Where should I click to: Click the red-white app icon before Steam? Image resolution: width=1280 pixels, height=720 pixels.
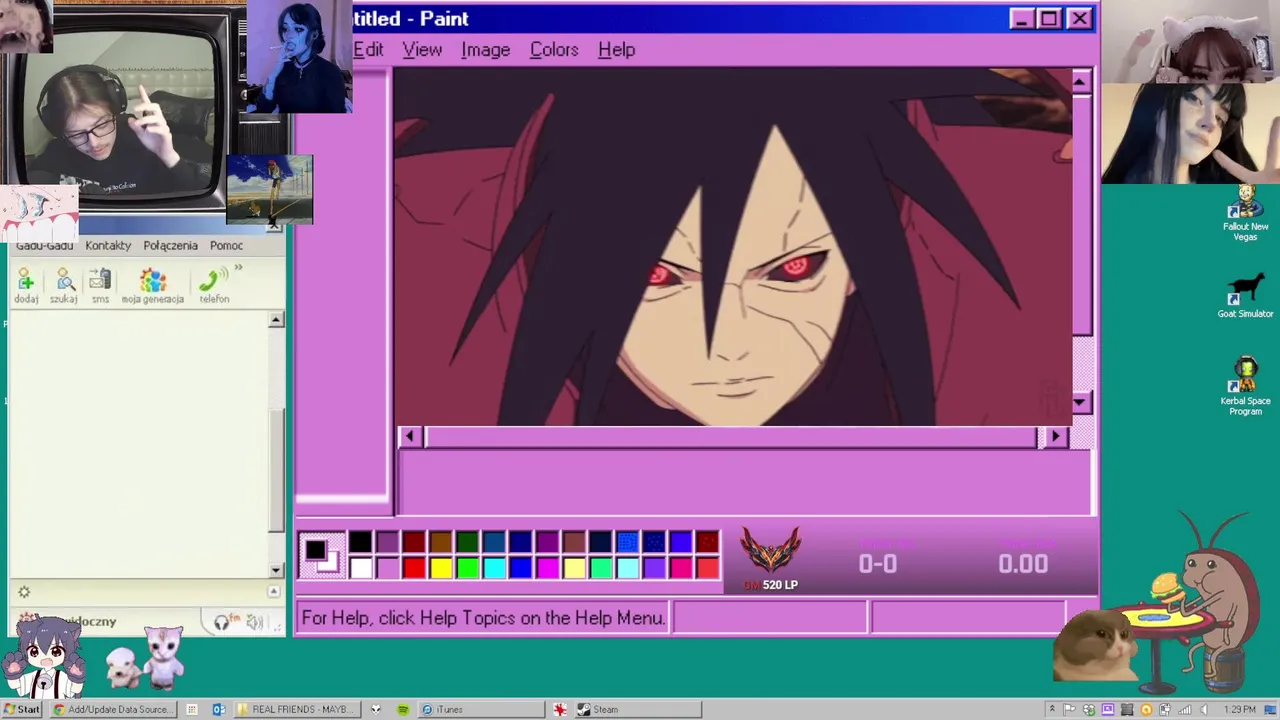pyautogui.click(x=560, y=709)
